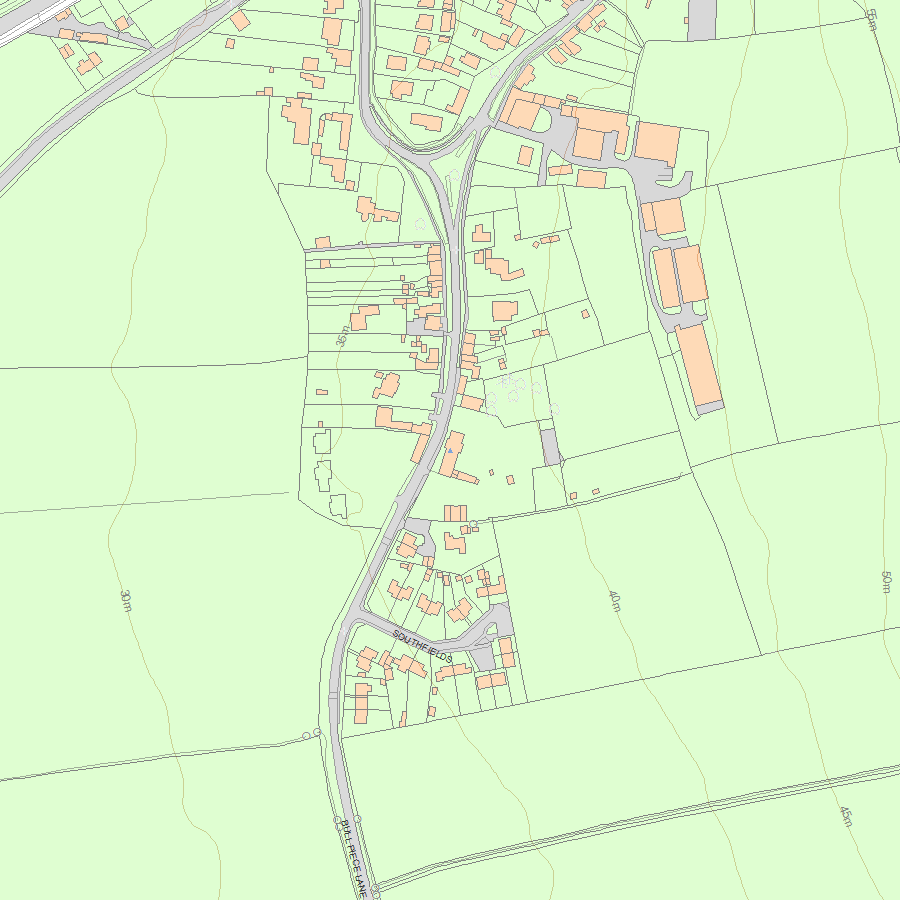Click the SOUTHFIELDS street name label
This screenshot has height=900, width=900.
point(423,646)
